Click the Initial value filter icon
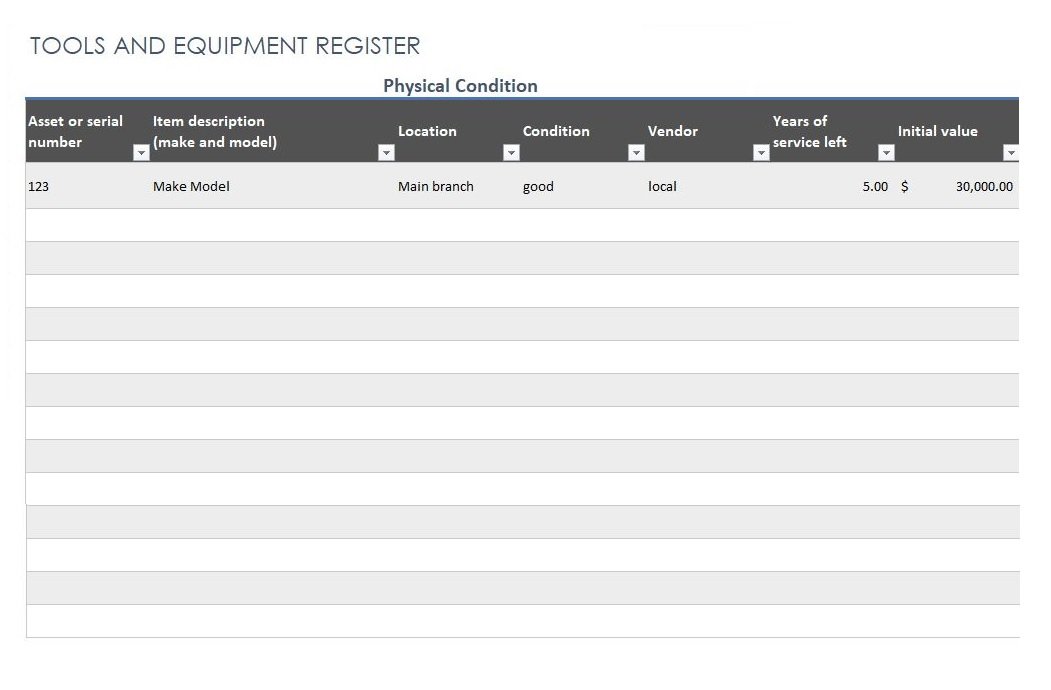Screen dimensions: 1051x690 pos(1011,152)
